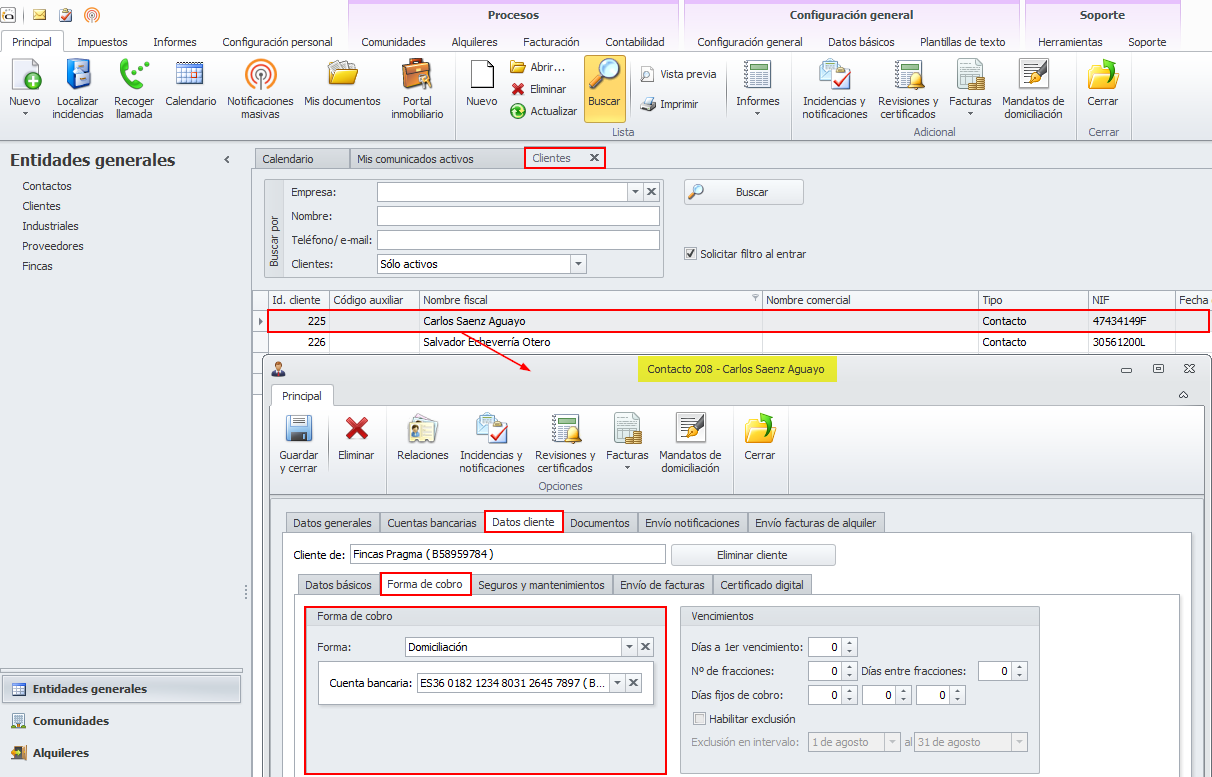Click Nº de fracciones spin field
1212x777 pixels.
832,671
